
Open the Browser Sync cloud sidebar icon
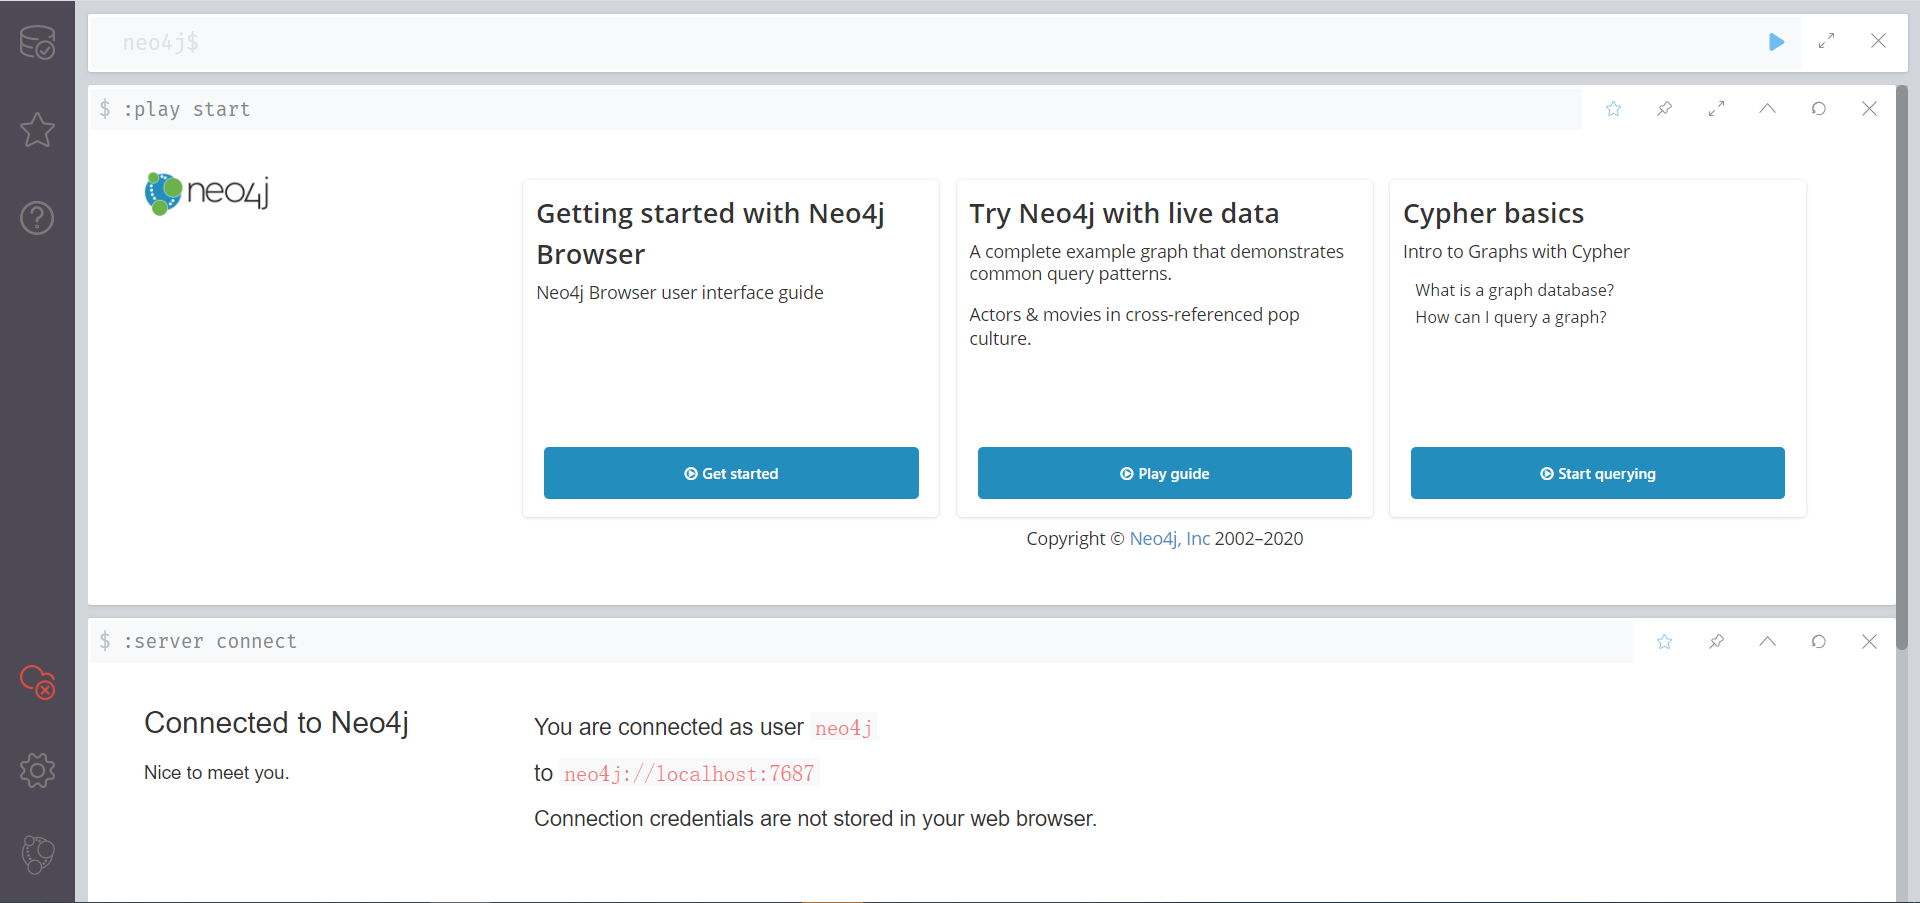point(37,682)
